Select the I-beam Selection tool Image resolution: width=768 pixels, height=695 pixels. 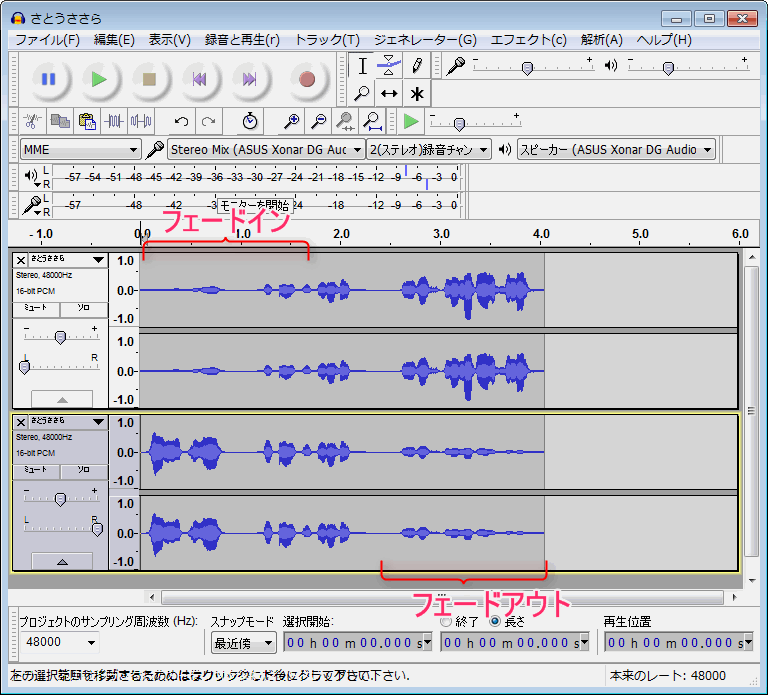pyautogui.click(x=362, y=66)
